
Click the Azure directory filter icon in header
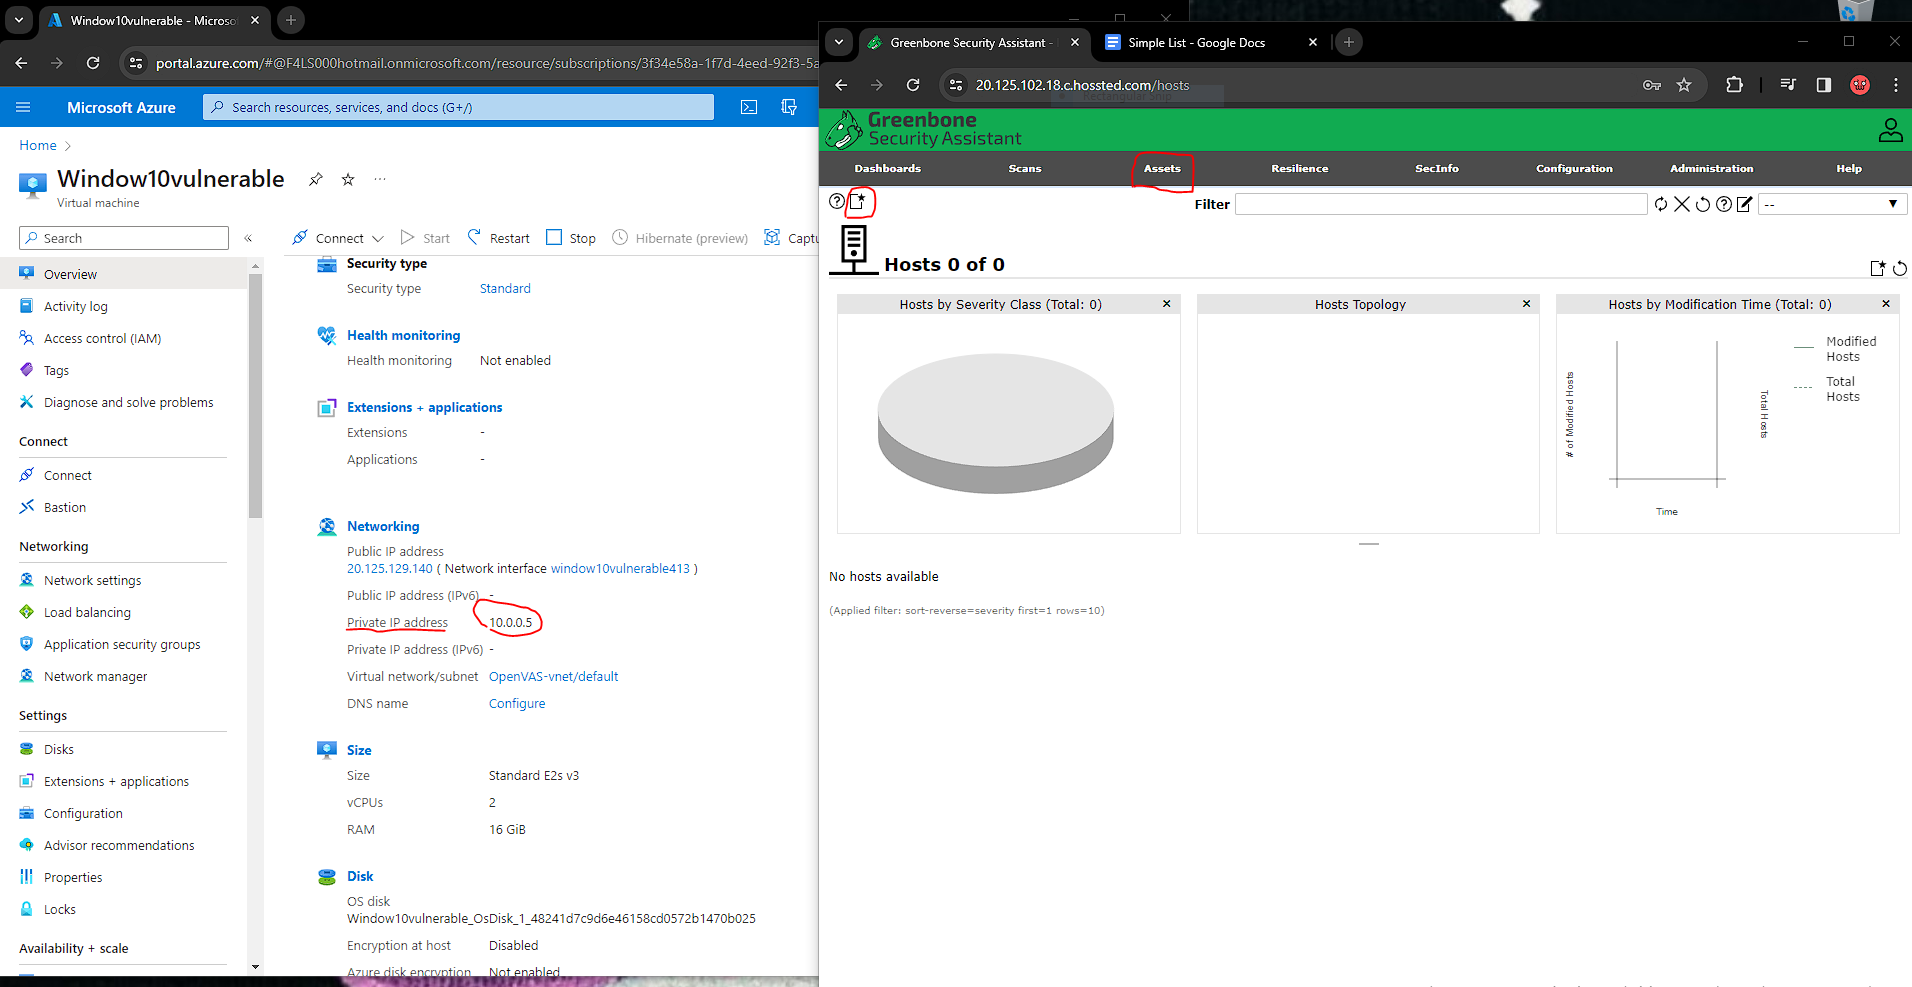coord(789,107)
